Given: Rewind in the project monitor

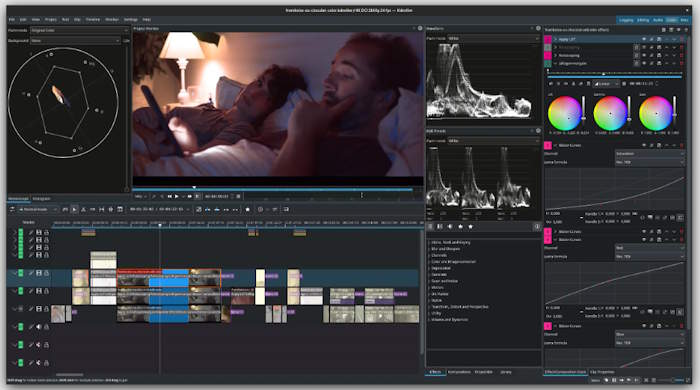Looking at the screenshot, I should pyautogui.click(x=169, y=196).
